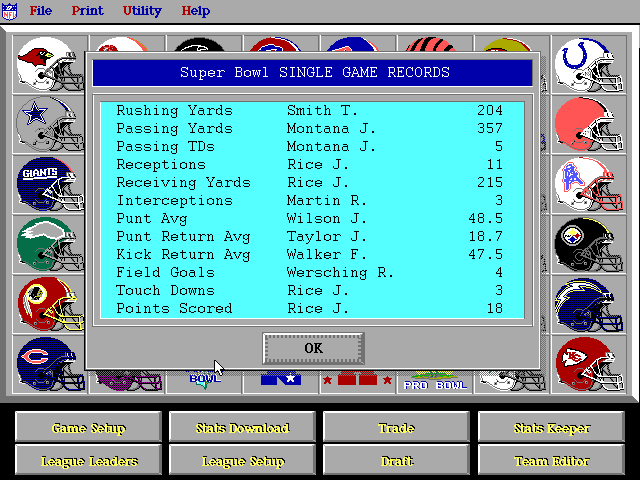Select the Rushing Yards record label
This screenshot has width=640, height=480.
pos(174,111)
